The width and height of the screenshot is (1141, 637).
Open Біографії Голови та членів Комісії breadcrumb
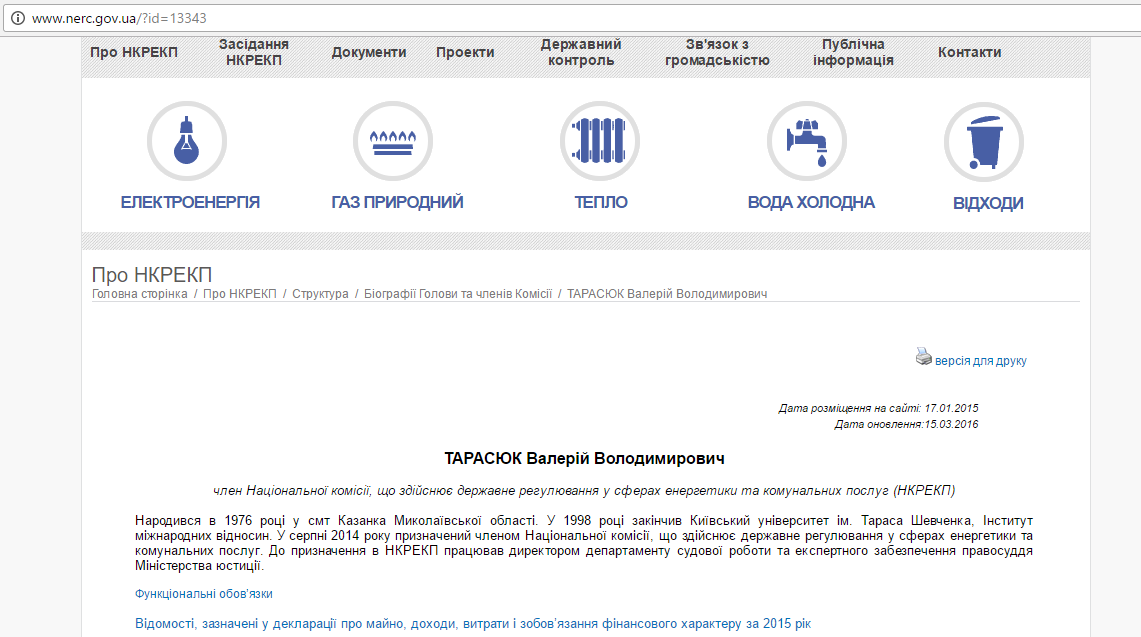click(457, 294)
